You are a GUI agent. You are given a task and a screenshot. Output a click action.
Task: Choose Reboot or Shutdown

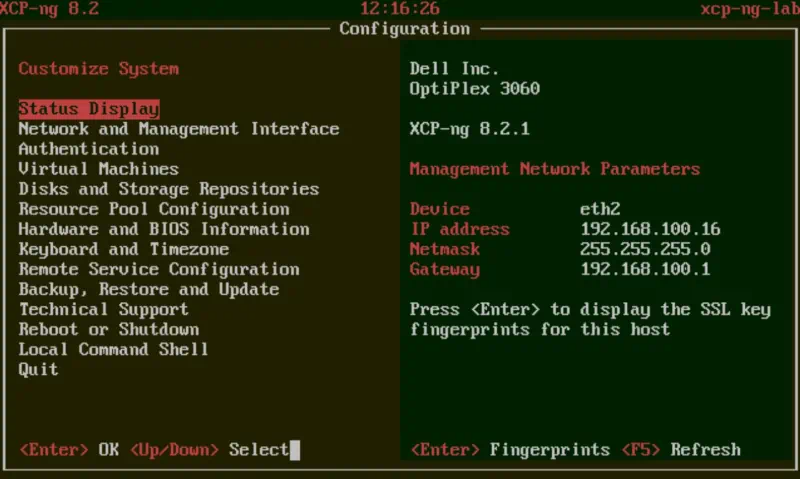tap(109, 330)
